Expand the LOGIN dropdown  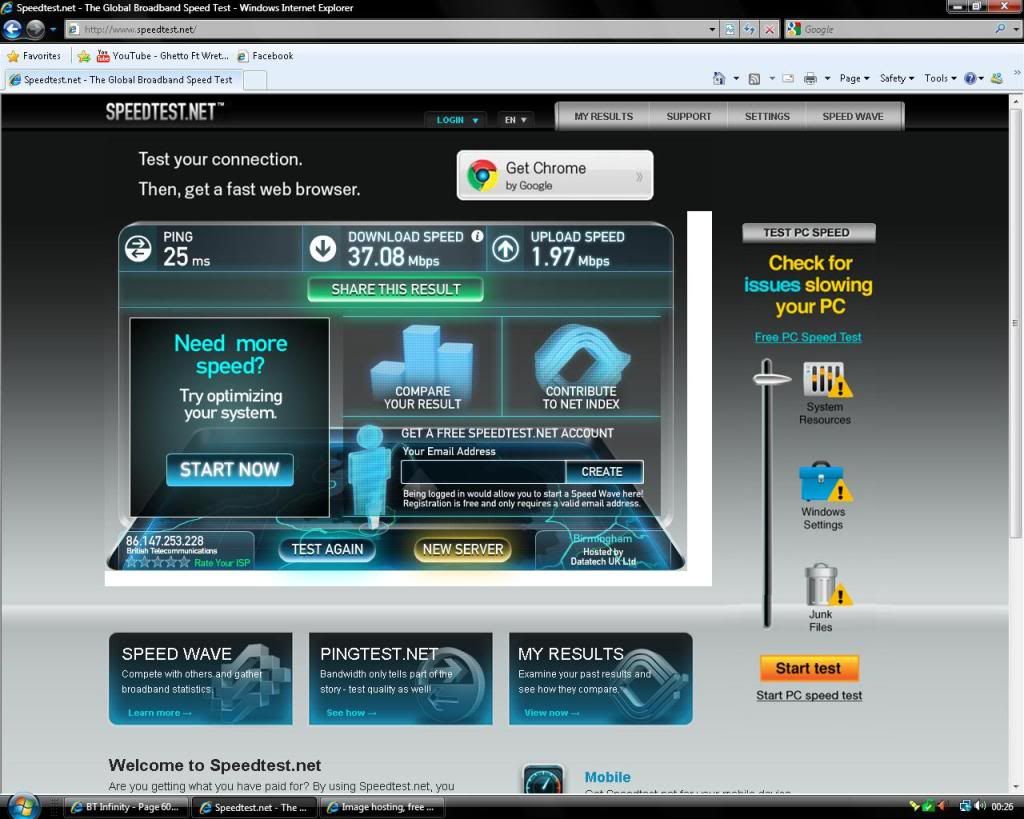click(457, 120)
